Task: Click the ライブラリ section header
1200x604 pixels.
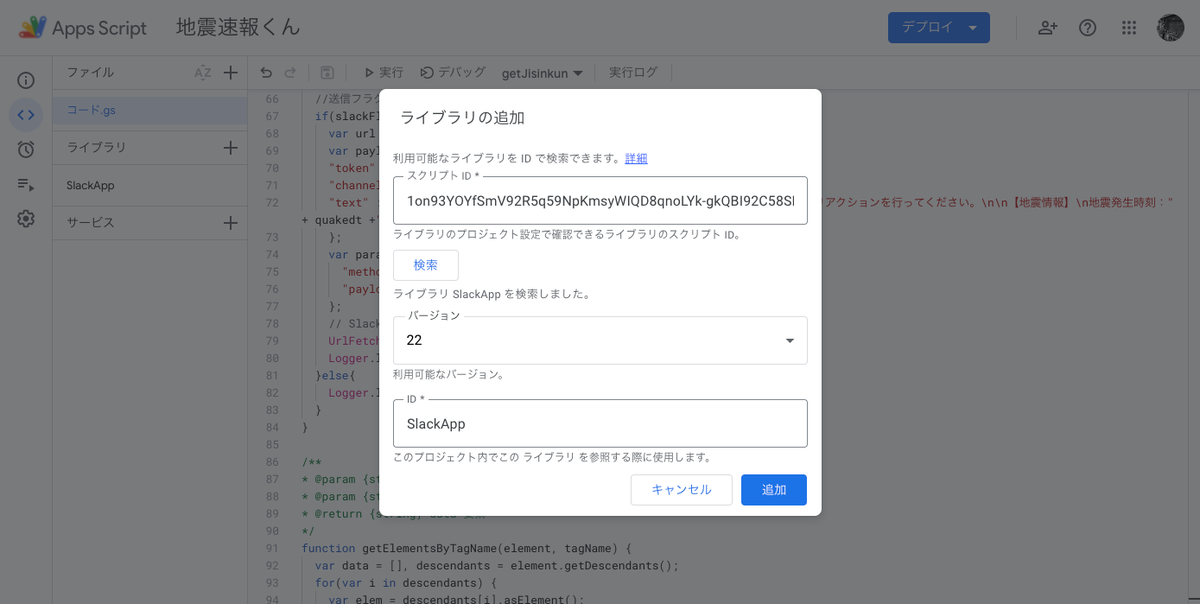Action: [x=96, y=147]
